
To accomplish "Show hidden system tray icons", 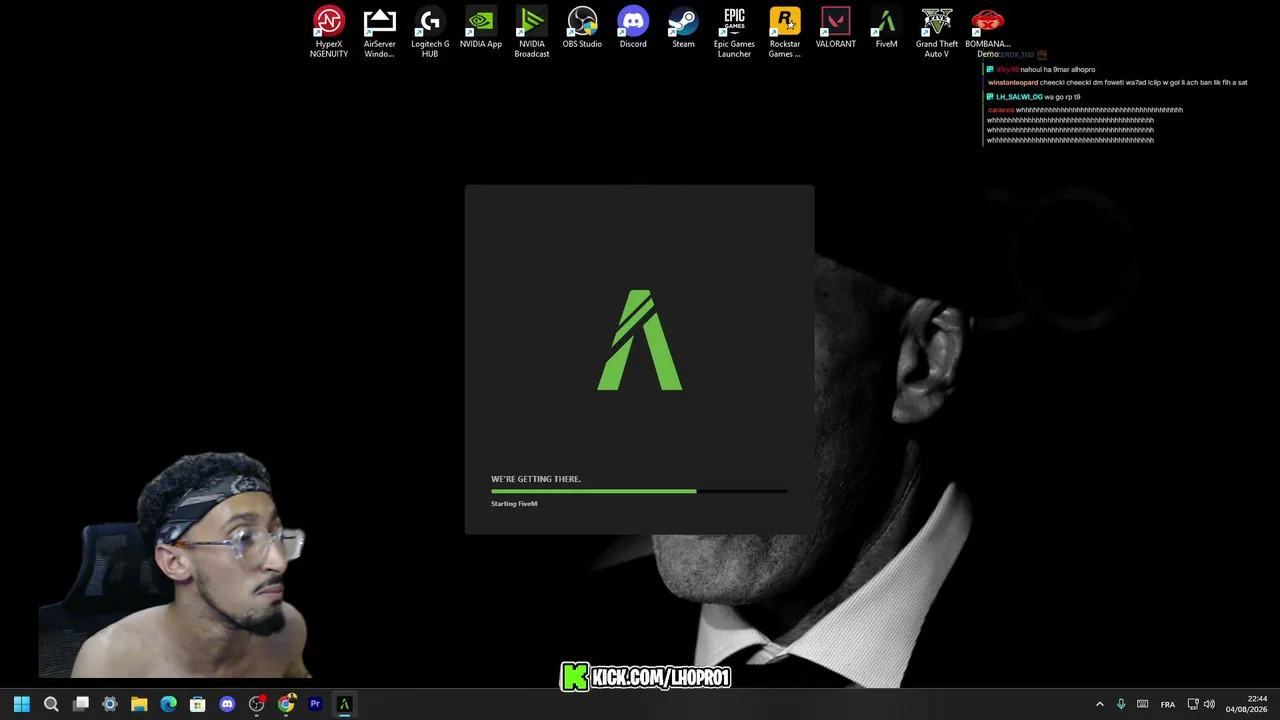I will tap(1100, 704).
